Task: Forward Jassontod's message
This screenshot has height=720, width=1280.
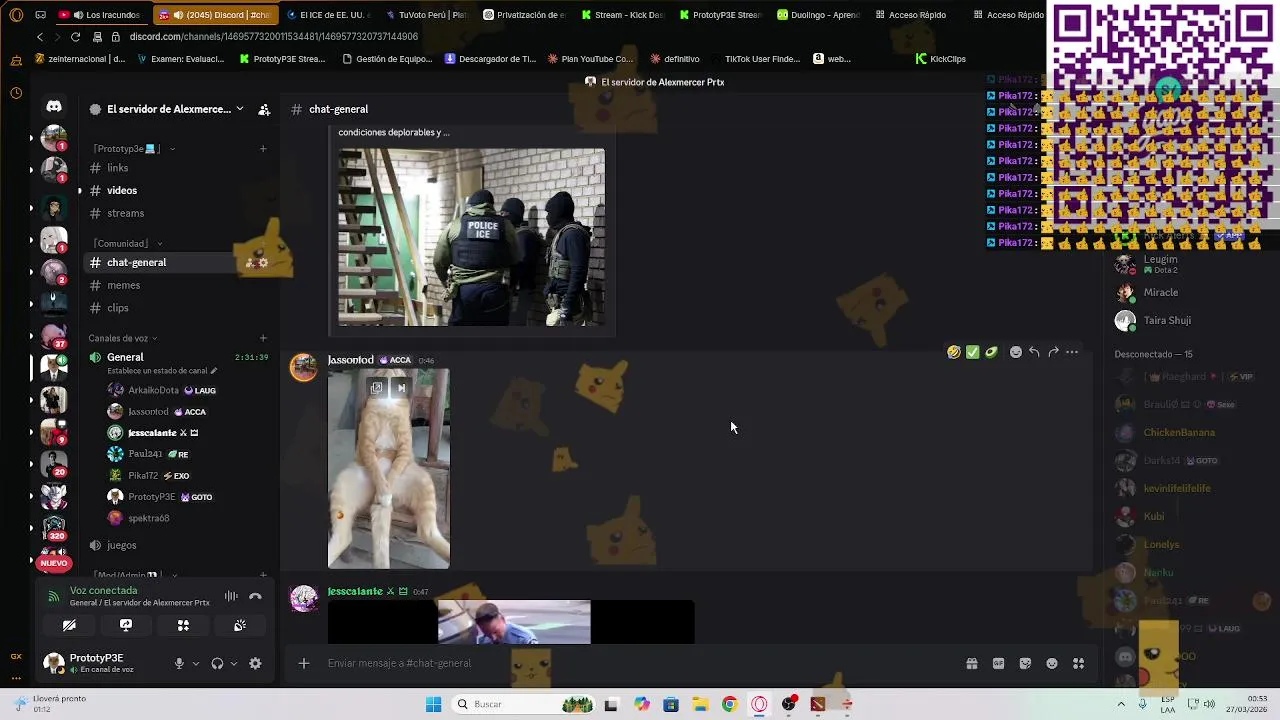Action: 1053,352
